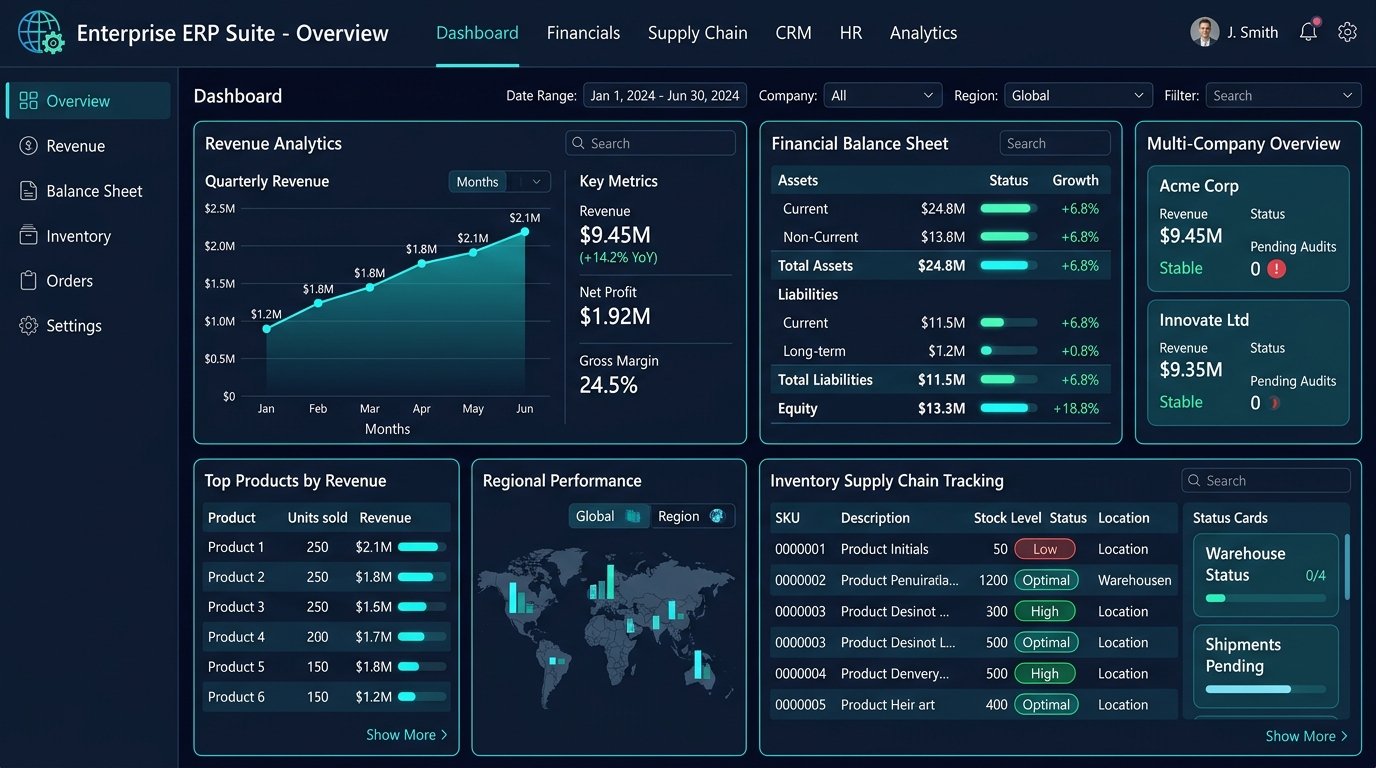
Task: Open the Supply Chain tab
Action: pyautogui.click(x=697, y=33)
